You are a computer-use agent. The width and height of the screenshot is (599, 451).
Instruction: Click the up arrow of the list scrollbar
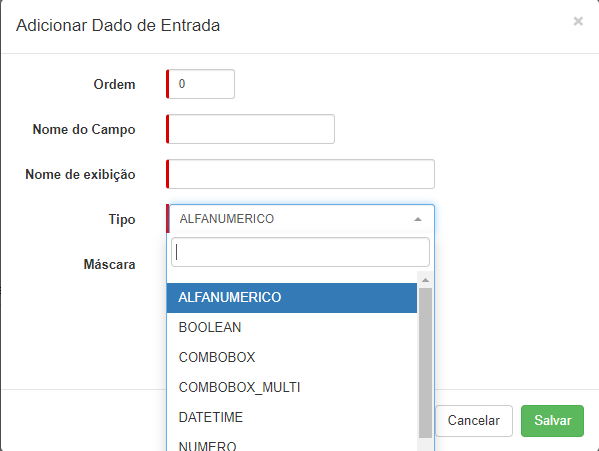click(425, 280)
